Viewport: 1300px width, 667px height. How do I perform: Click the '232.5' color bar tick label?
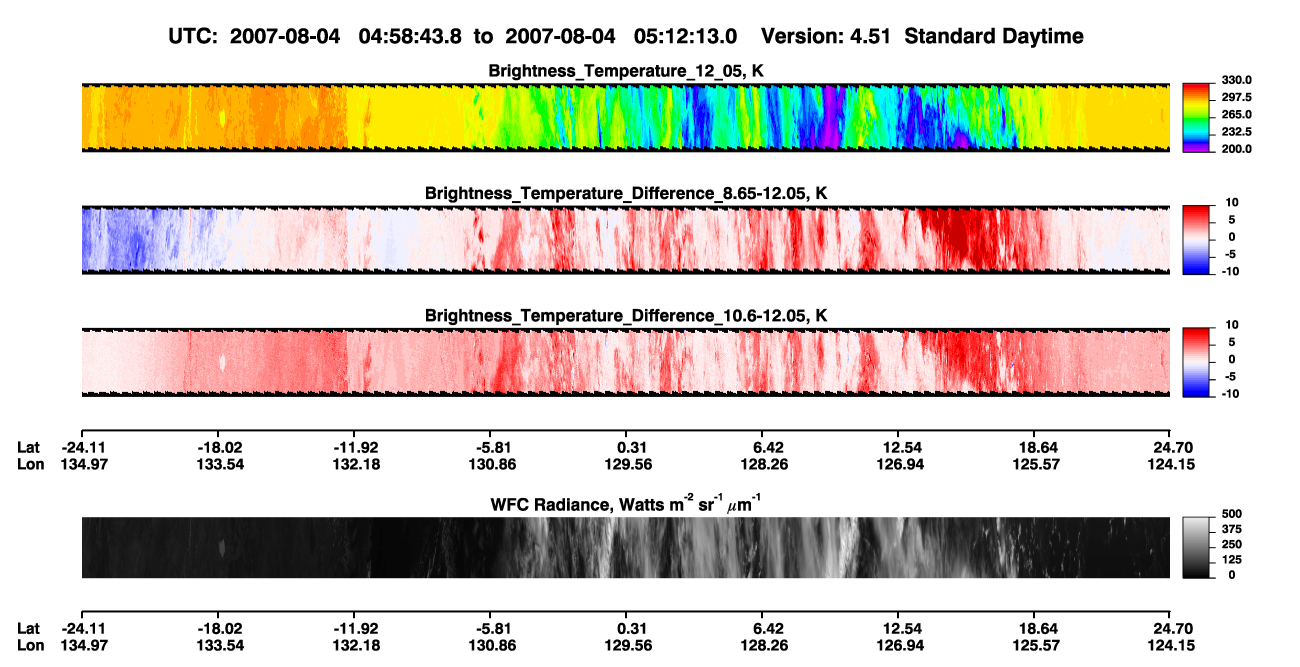pyautogui.click(x=1234, y=132)
